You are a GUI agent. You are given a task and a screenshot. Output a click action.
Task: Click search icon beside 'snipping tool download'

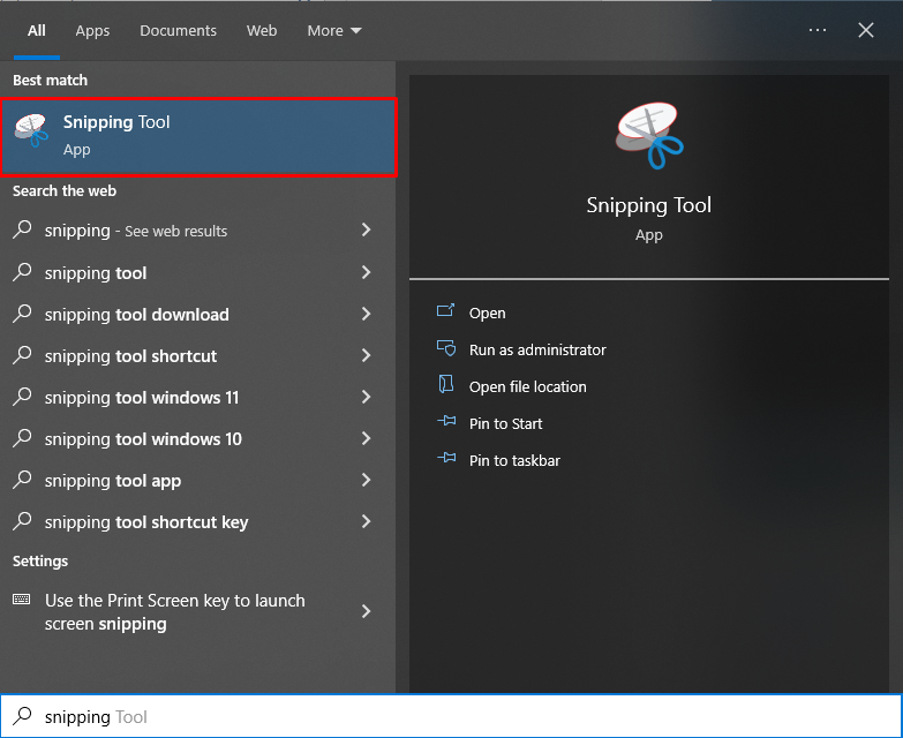pyautogui.click(x=22, y=313)
